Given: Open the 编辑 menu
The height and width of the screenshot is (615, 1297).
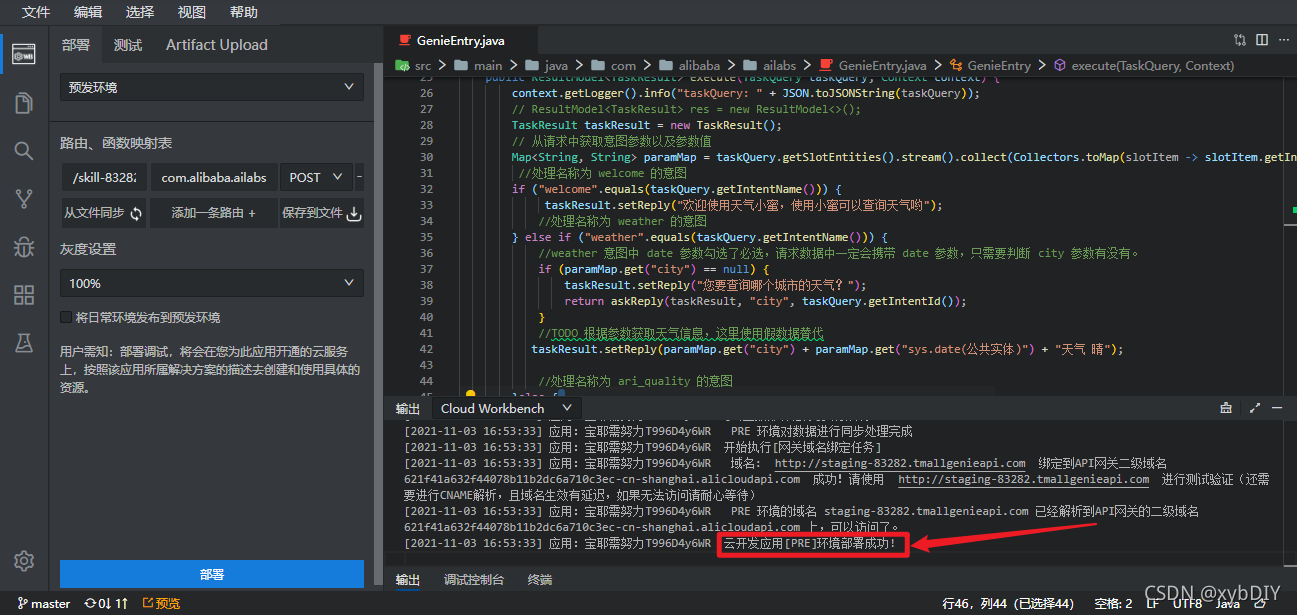Looking at the screenshot, I should pyautogui.click(x=88, y=12).
